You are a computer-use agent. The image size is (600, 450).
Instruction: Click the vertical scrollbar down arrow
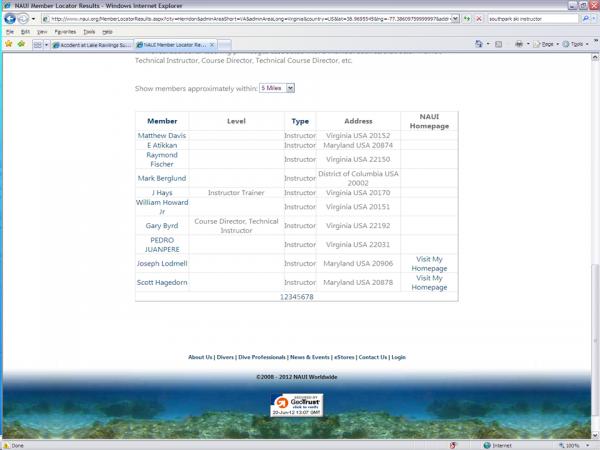tap(595, 435)
